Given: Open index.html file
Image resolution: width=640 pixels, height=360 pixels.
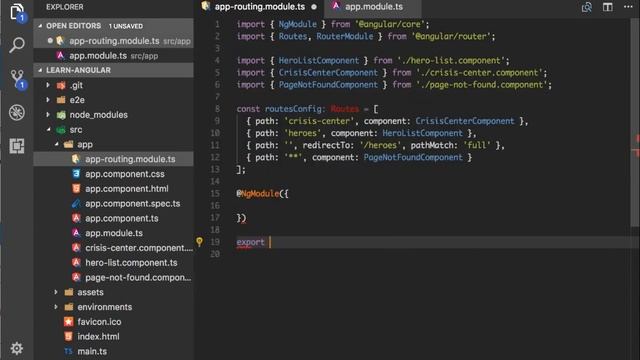Looking at the screenshot, I should click(113, 336).
